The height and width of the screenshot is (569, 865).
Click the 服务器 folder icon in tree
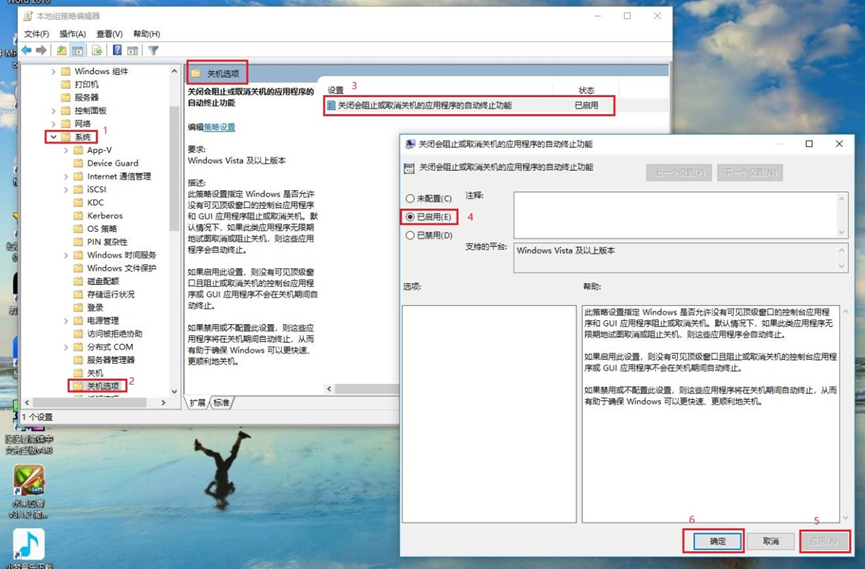coord(66,97)
